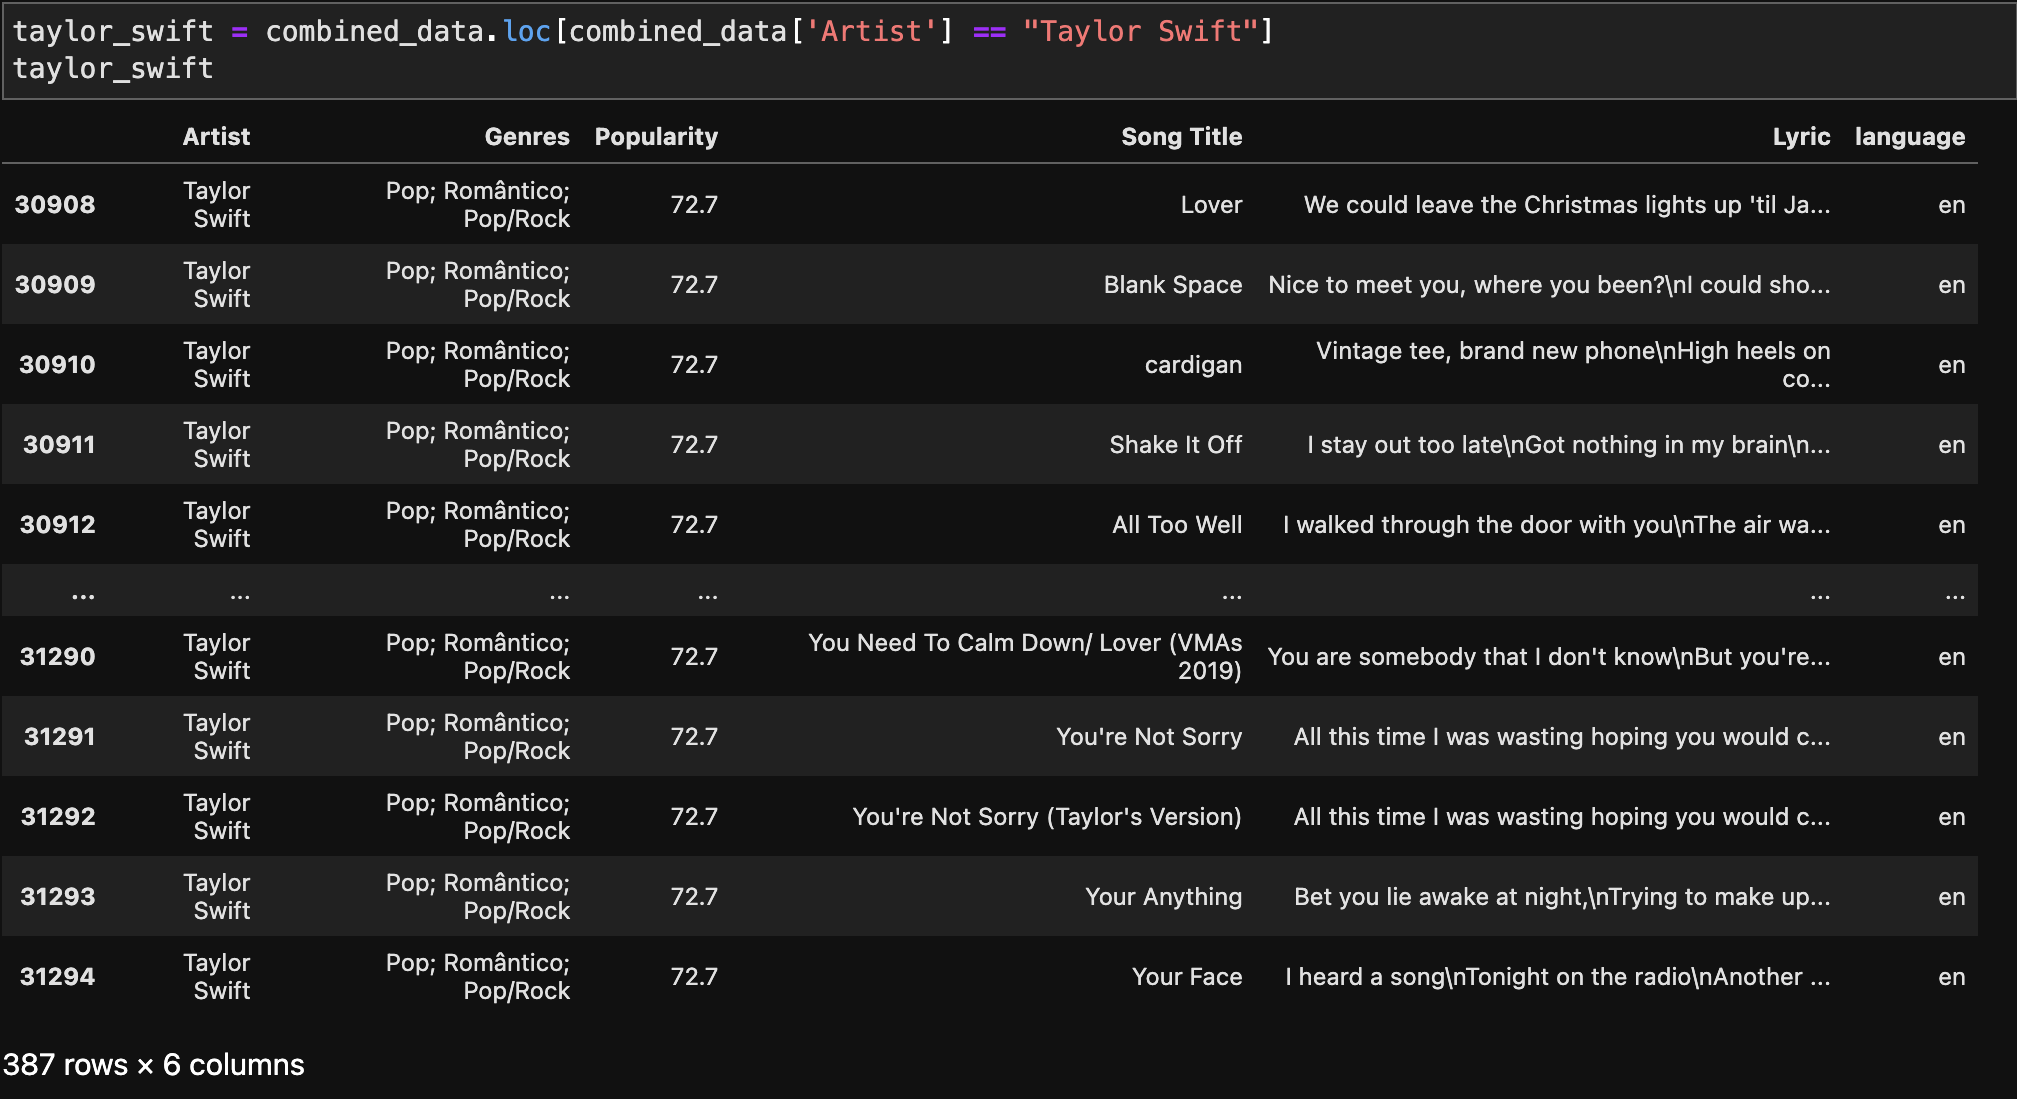2017x1099 pixels.
Task: Select the Artist column header
Action: point(216,137)
